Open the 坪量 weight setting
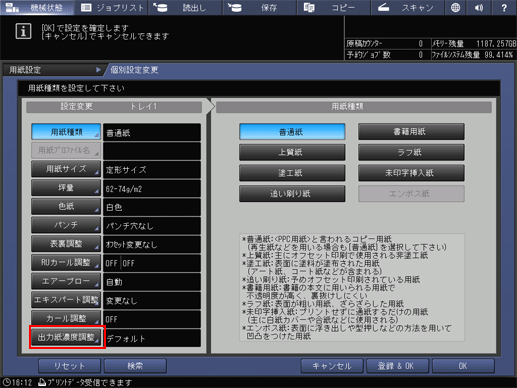Image resolution: width=517 pixels, height=388 pixels. (66, 188)
